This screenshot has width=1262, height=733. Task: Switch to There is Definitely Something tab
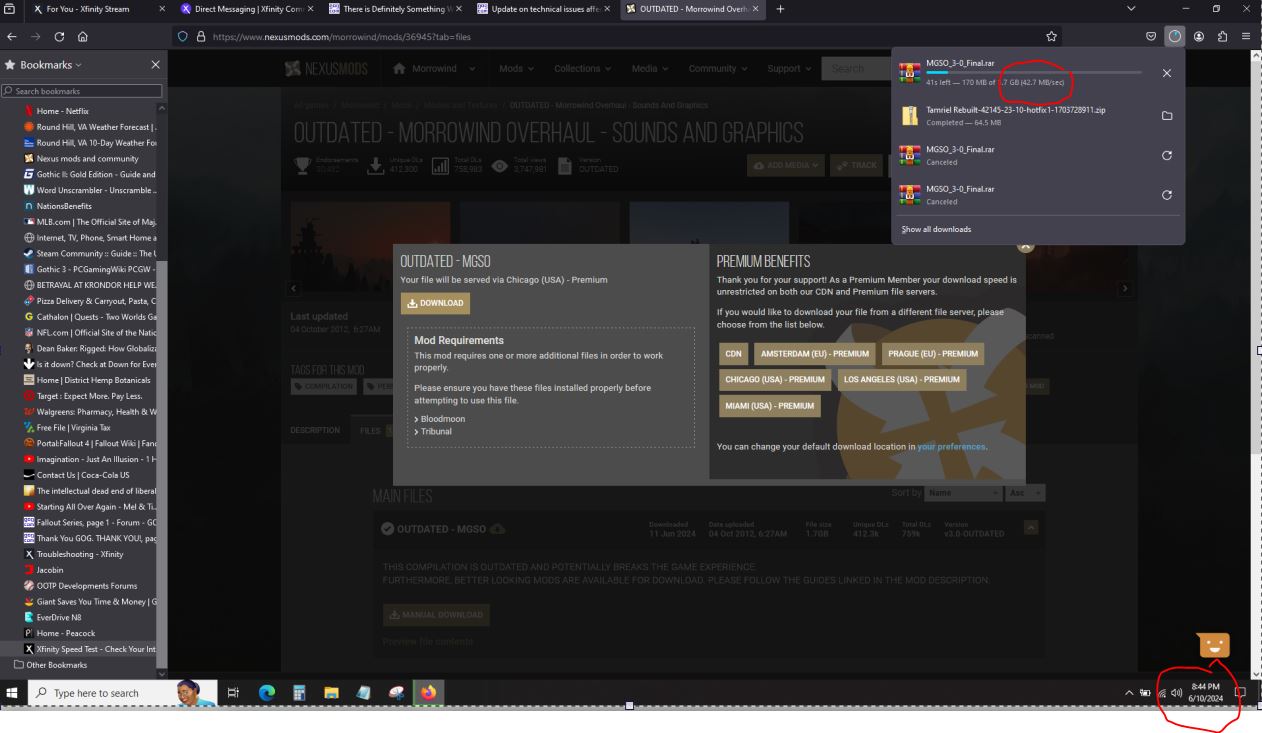click(x=395, y=10)
